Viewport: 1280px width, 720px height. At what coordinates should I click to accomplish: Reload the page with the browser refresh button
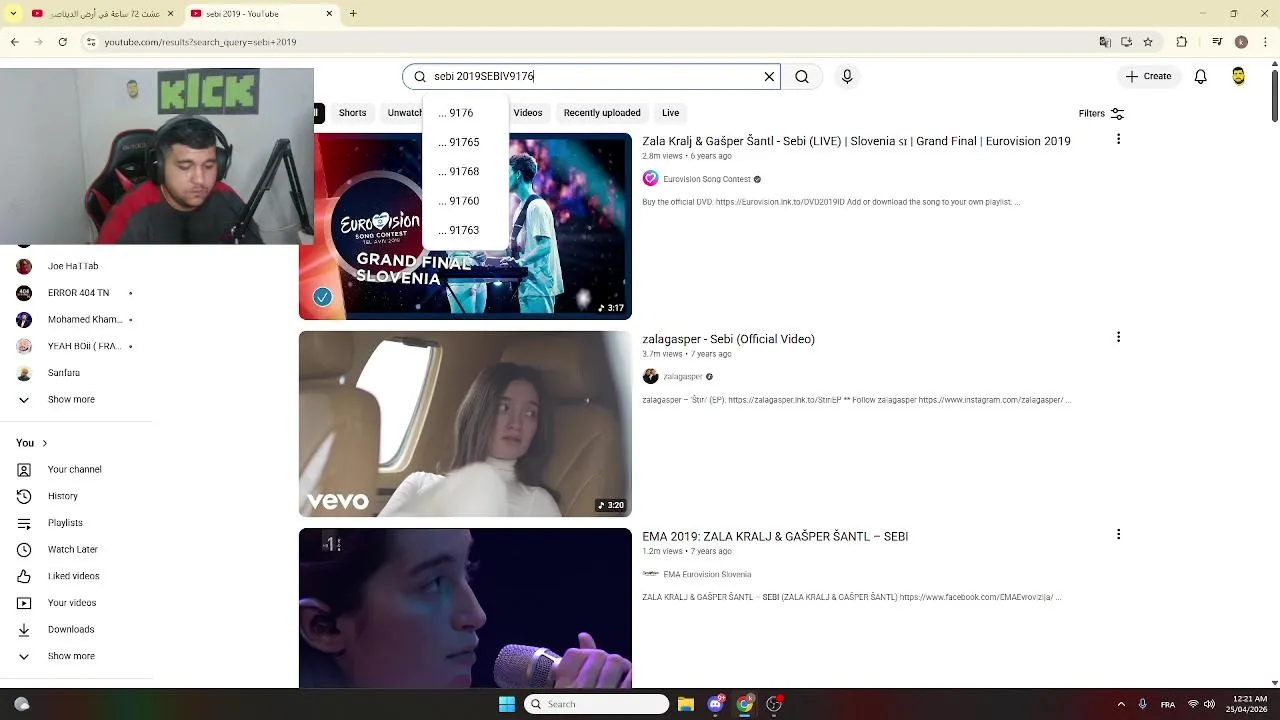point(62,42)
